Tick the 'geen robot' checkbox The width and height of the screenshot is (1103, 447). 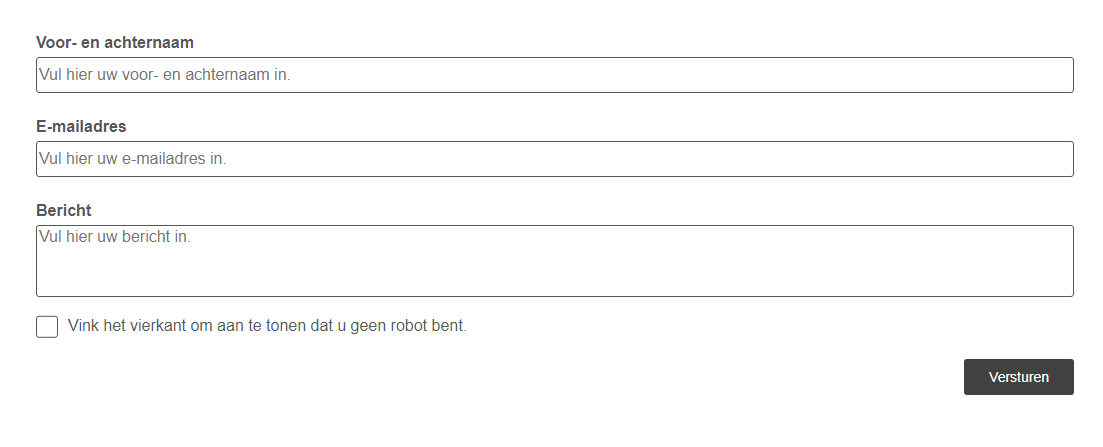[x=47, y=327]
